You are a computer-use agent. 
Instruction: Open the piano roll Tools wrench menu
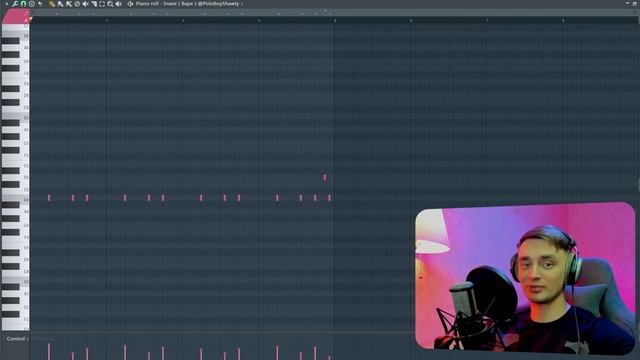point(15,4)
